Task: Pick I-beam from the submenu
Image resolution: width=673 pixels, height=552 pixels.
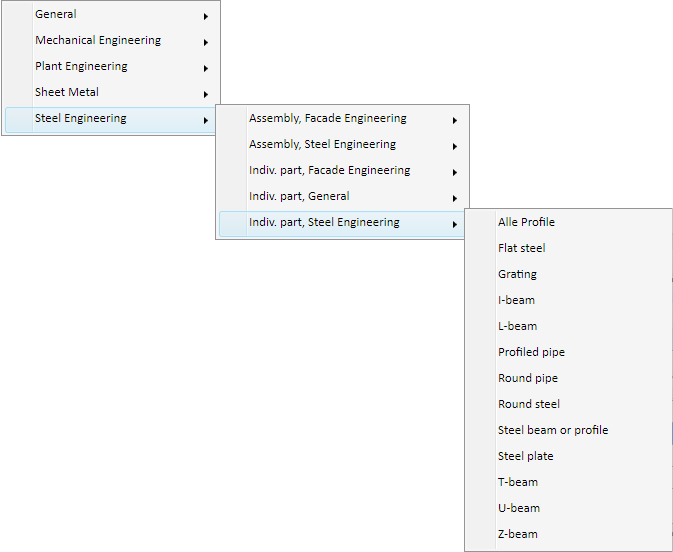Action: [x=569, y=300]
